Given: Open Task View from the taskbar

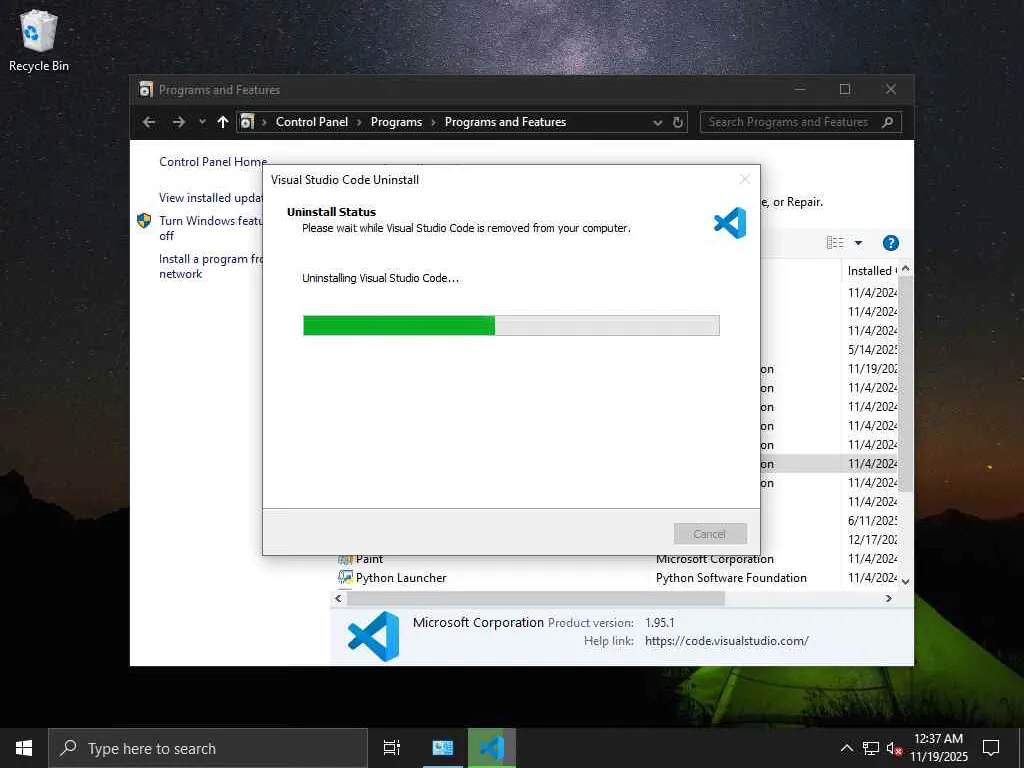Looking at the screenshot, I should click(392, 748).
